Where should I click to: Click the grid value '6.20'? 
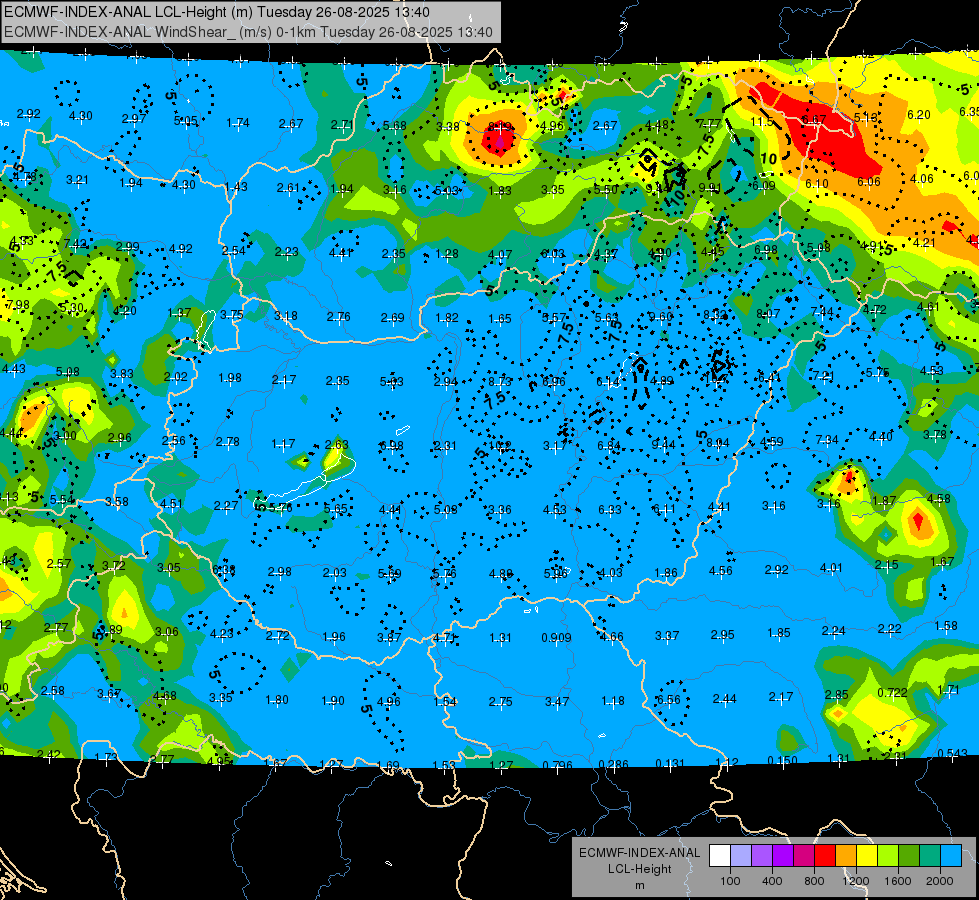(x=918, y=115)
